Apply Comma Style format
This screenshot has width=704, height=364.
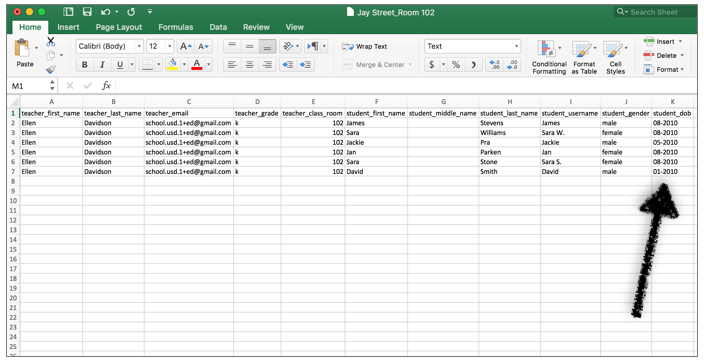tap(473, 65)
